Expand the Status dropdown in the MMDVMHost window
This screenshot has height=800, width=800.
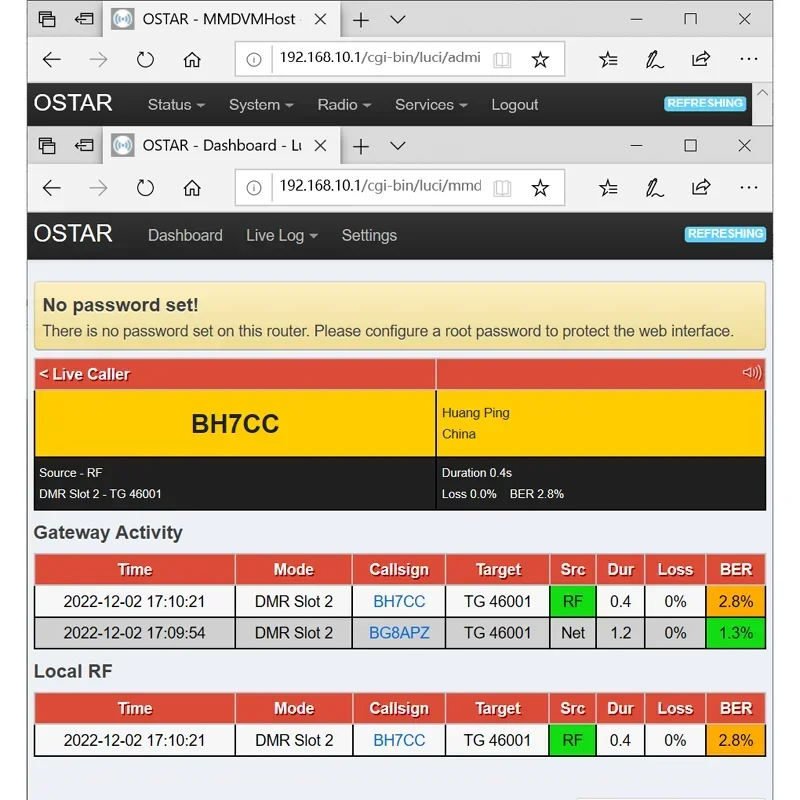[176, 105]
